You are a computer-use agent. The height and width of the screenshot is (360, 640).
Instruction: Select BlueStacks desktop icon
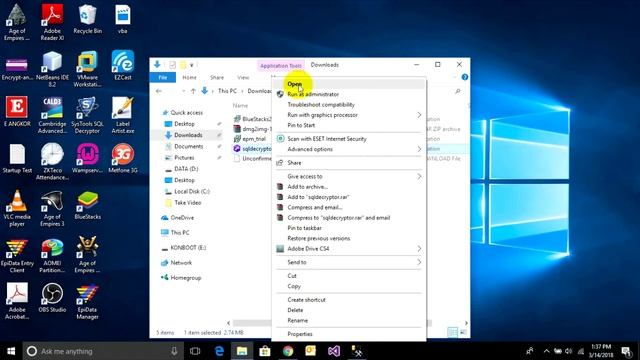(87, 205)
